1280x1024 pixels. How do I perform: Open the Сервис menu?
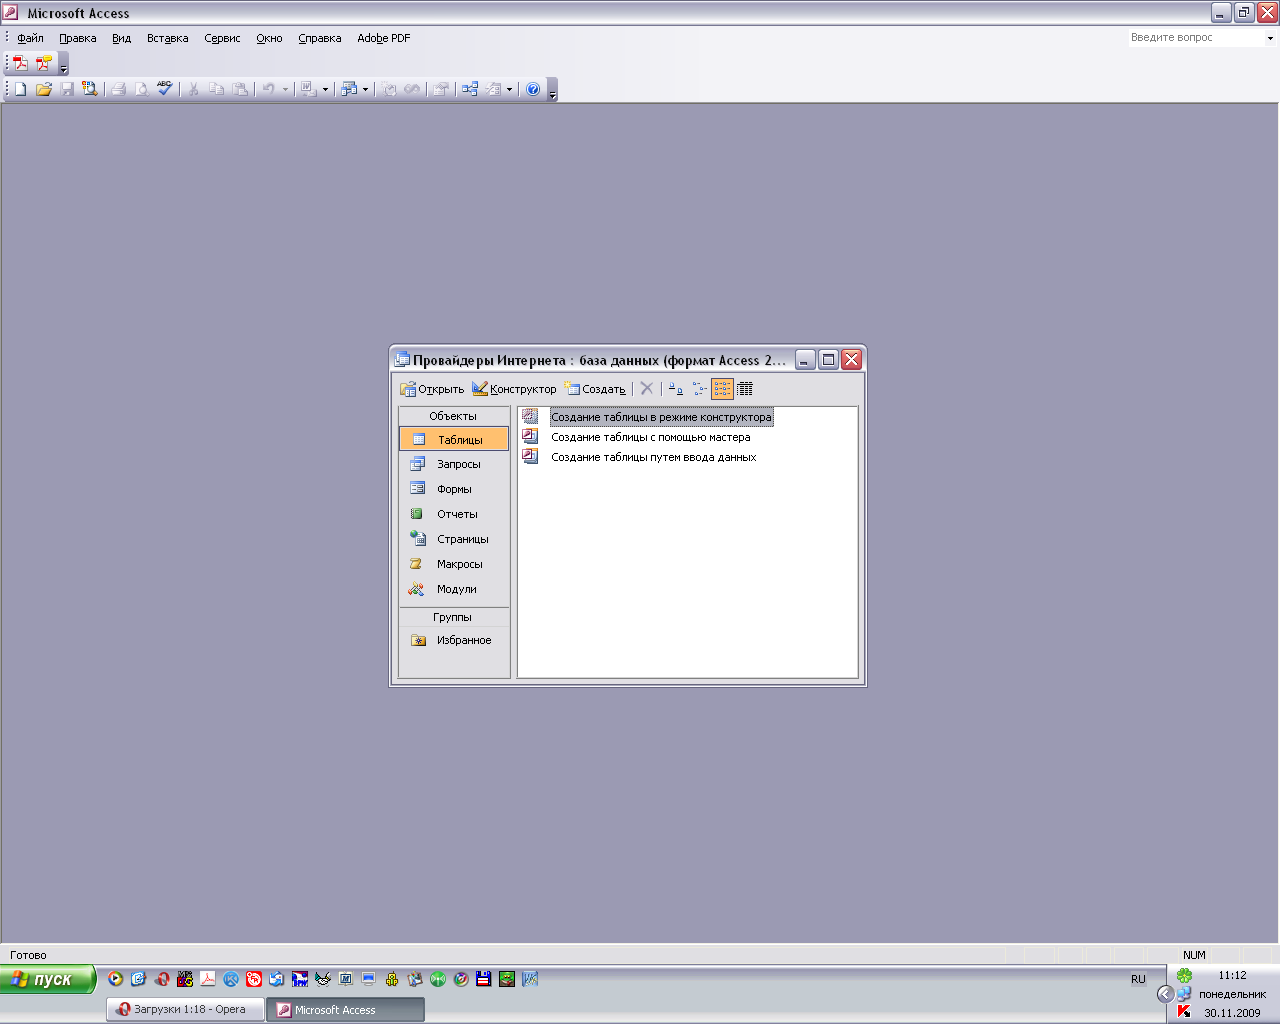(x=222, y=38)
